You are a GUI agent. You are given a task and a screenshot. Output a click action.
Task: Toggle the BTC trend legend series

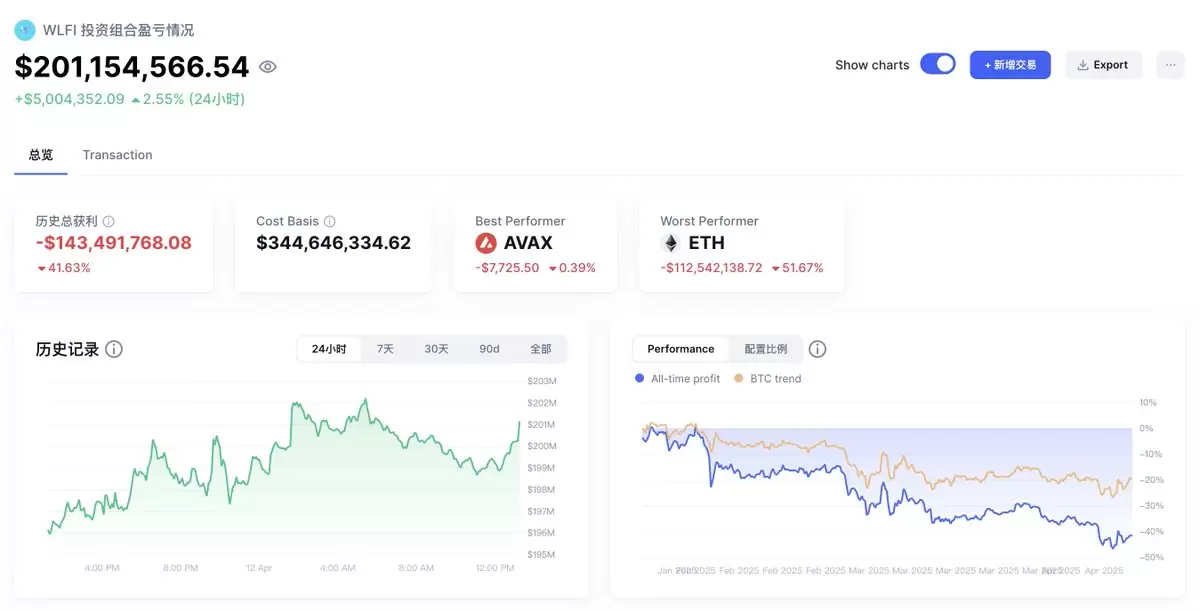pyautogui.click(x=767, y=379)
